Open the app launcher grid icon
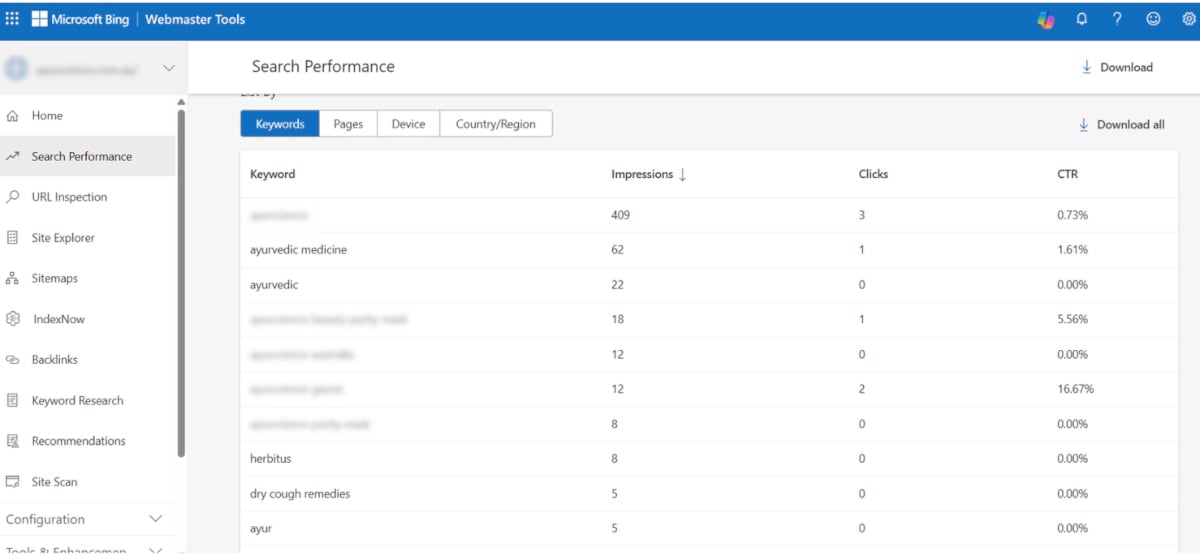The width and height of the screenshot is (1200, 555). pos(13,19)
